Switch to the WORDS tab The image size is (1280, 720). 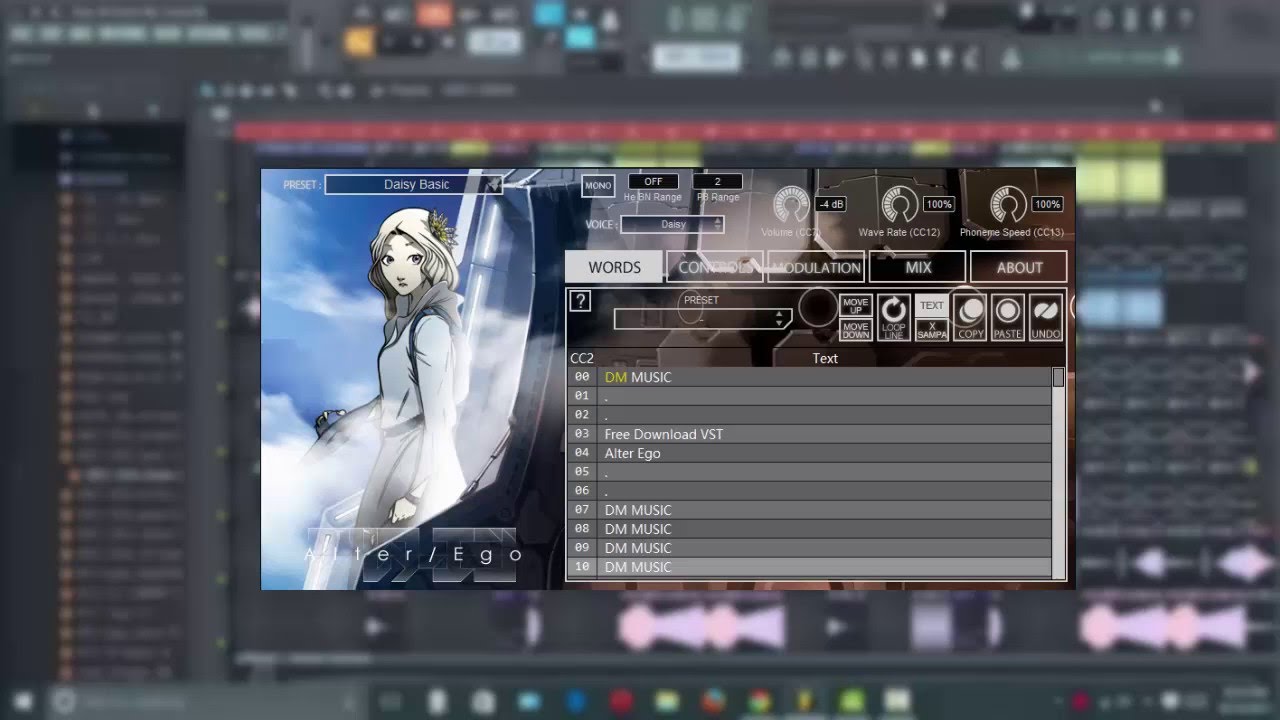click(x=614, y=267)
